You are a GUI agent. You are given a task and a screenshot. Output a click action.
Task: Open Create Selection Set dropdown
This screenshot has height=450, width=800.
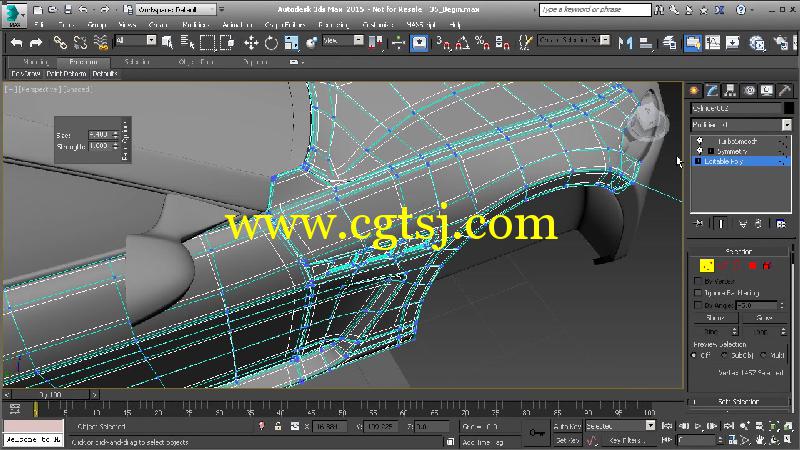(574, 40)
